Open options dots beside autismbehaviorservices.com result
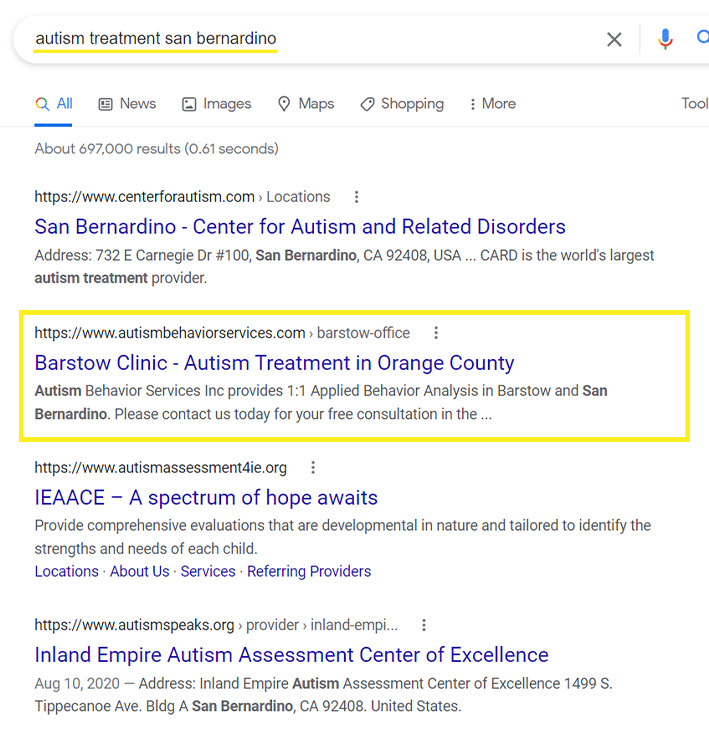The height and width of the screenshot is (749, 709). 436,333
